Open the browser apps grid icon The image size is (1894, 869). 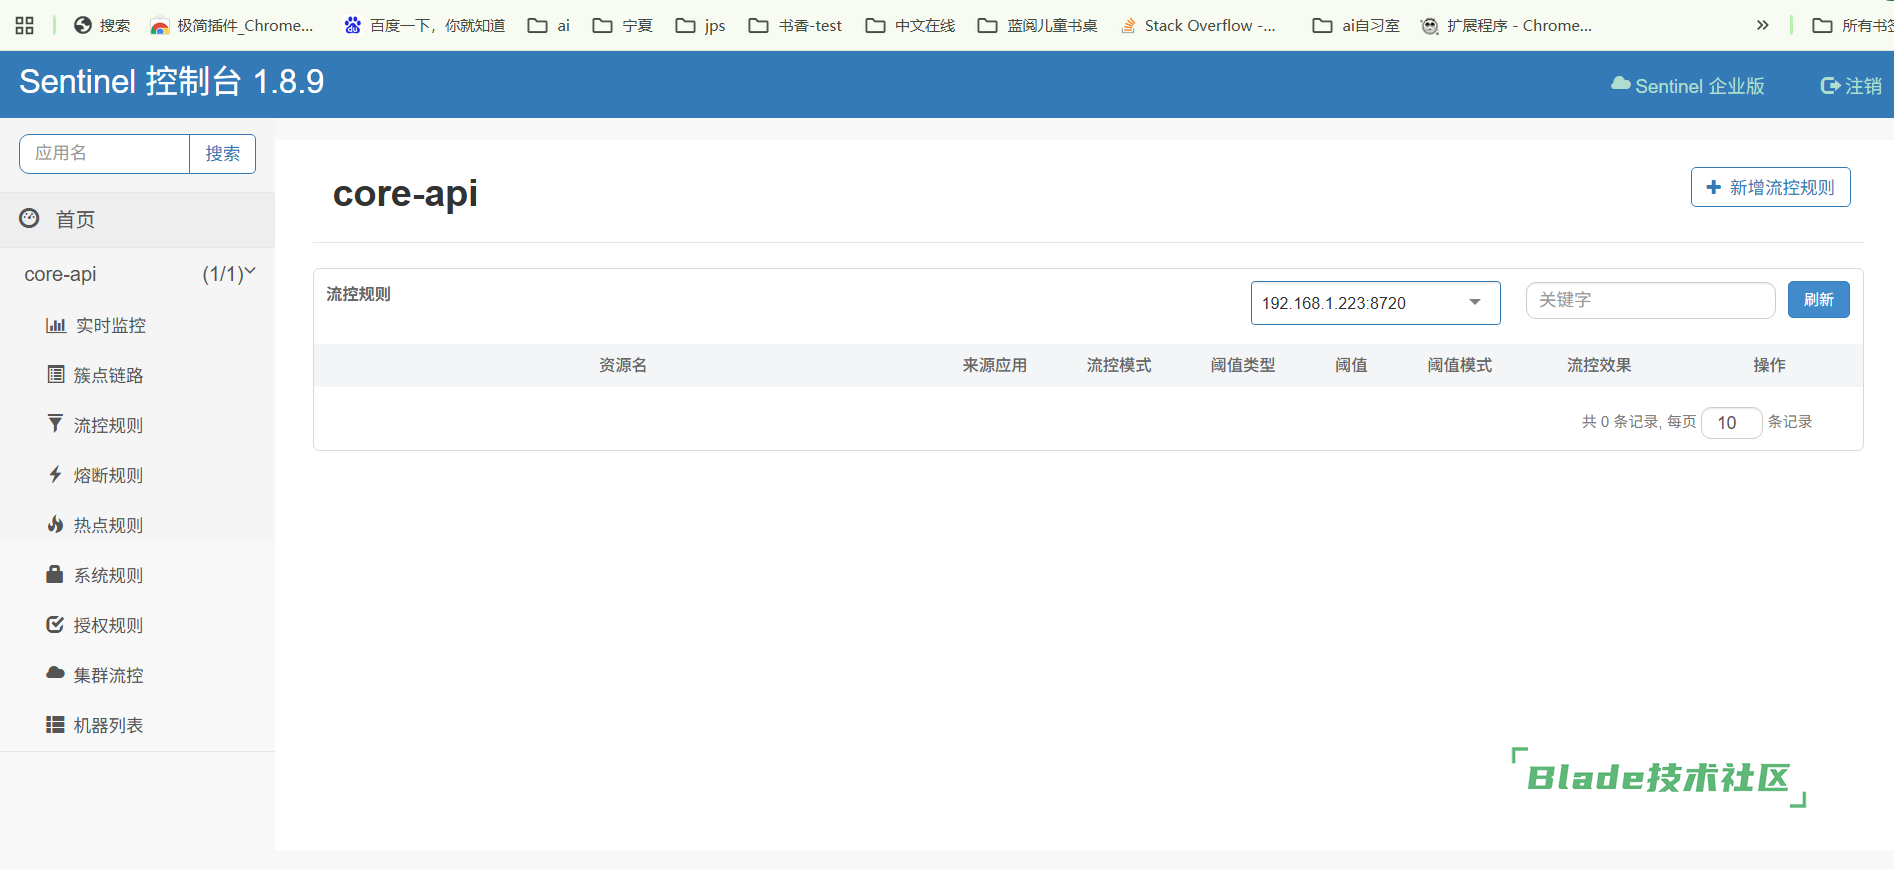tap(25, 25)
